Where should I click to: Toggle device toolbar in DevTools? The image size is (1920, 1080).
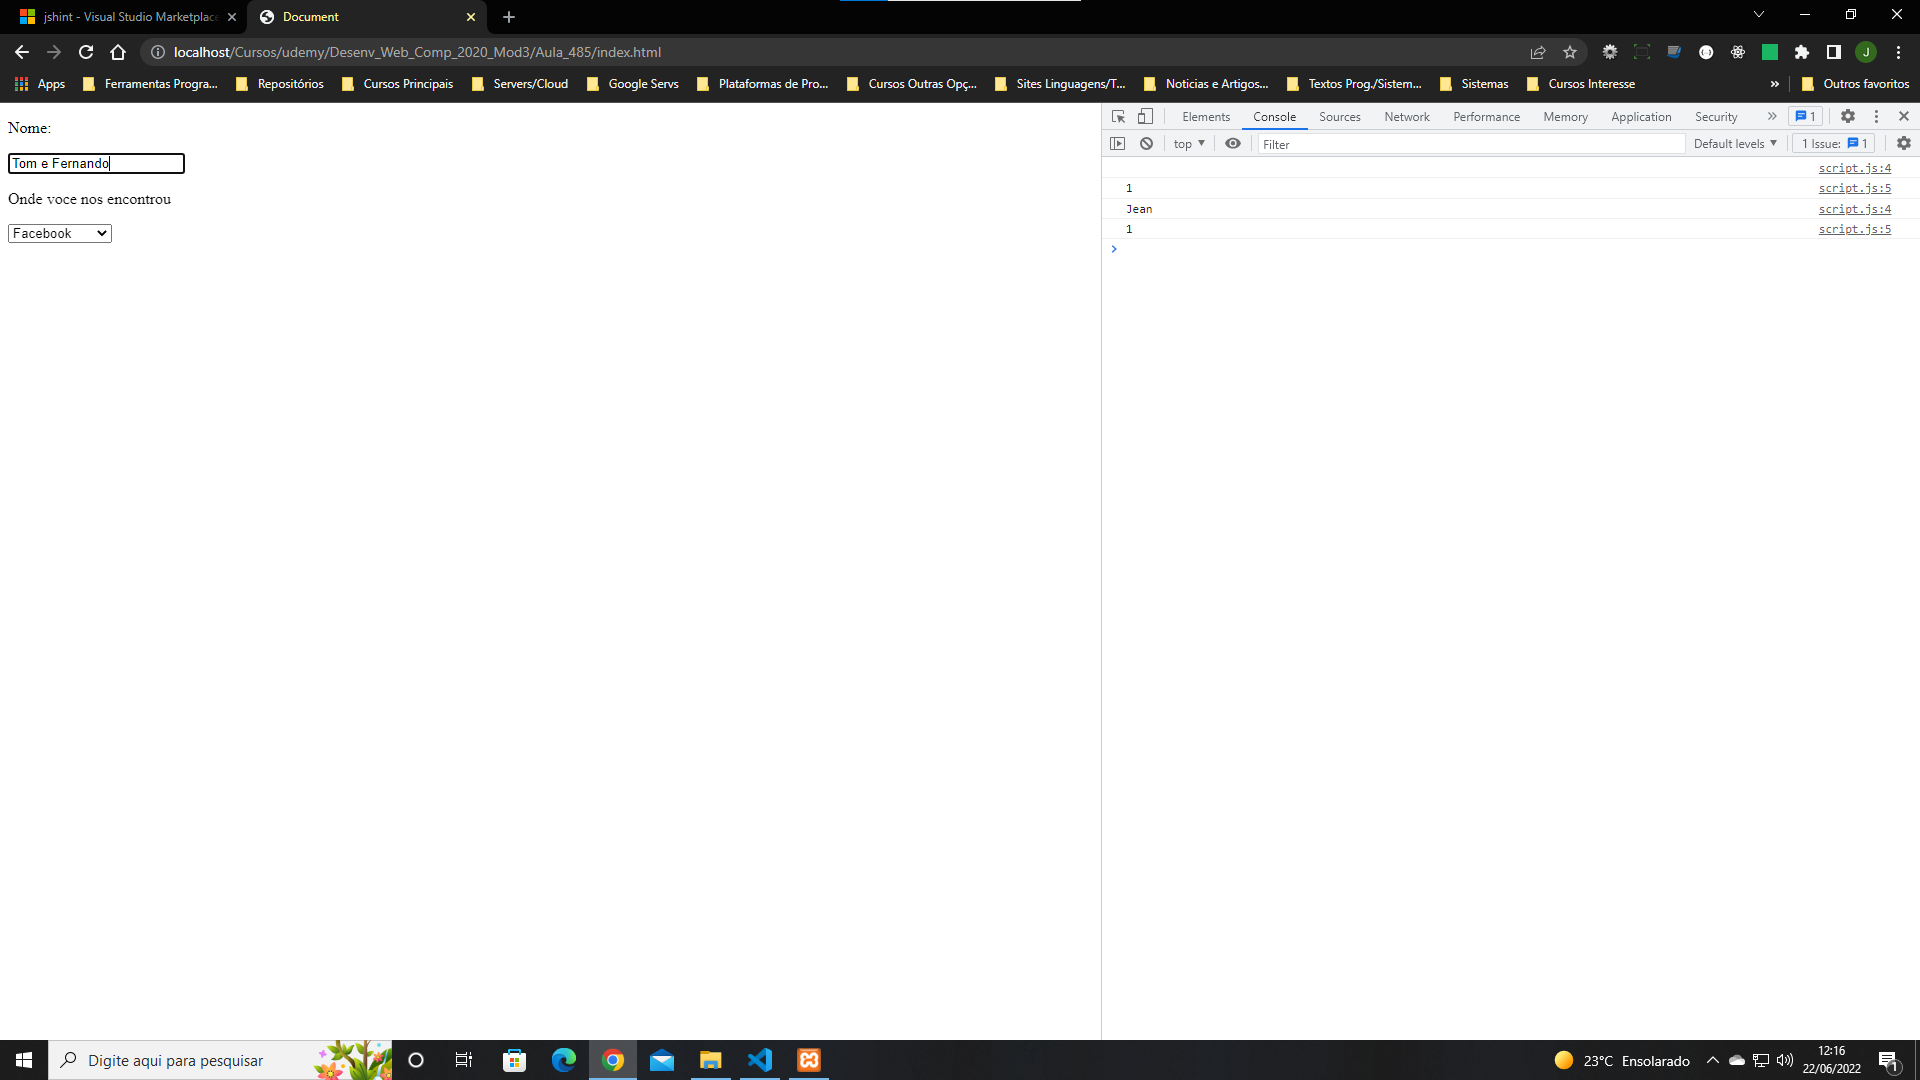tap(1146, 117)
